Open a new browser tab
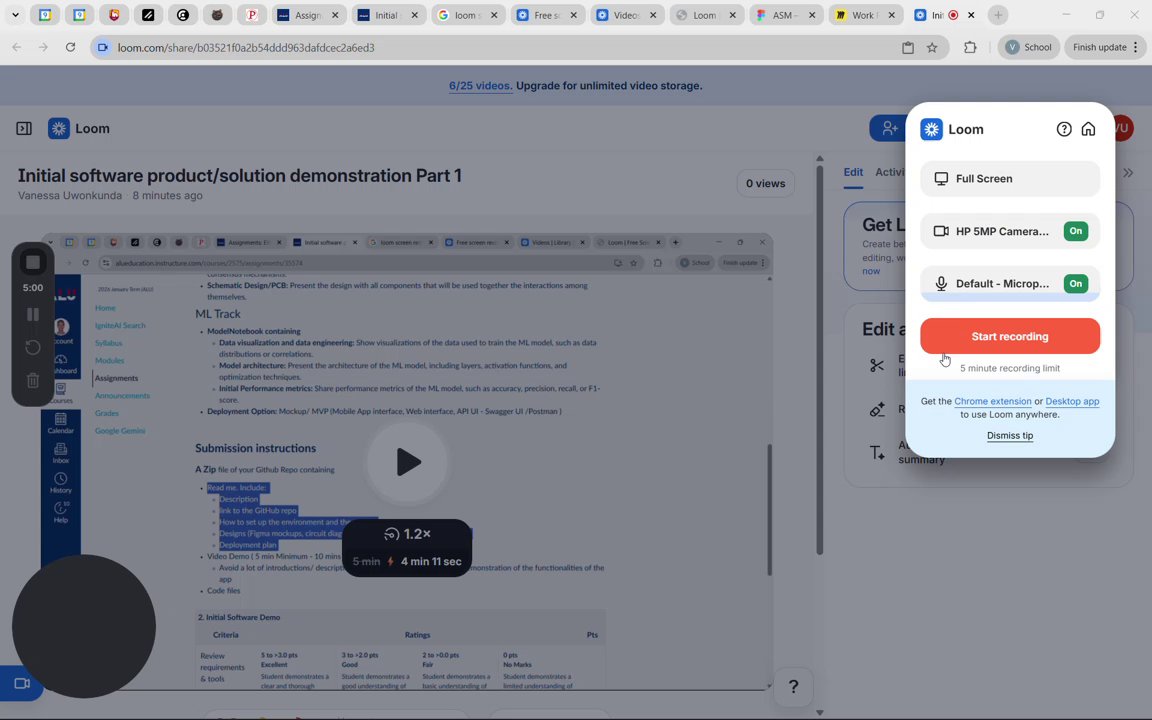 tap(998, 15)
